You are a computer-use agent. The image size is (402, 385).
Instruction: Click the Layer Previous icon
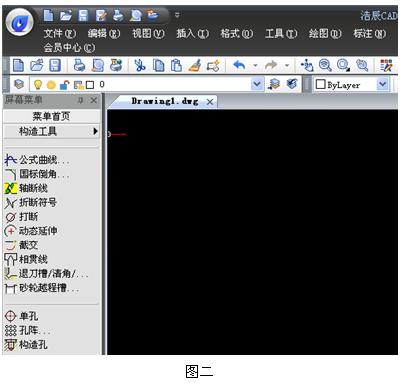click(292, 84)
